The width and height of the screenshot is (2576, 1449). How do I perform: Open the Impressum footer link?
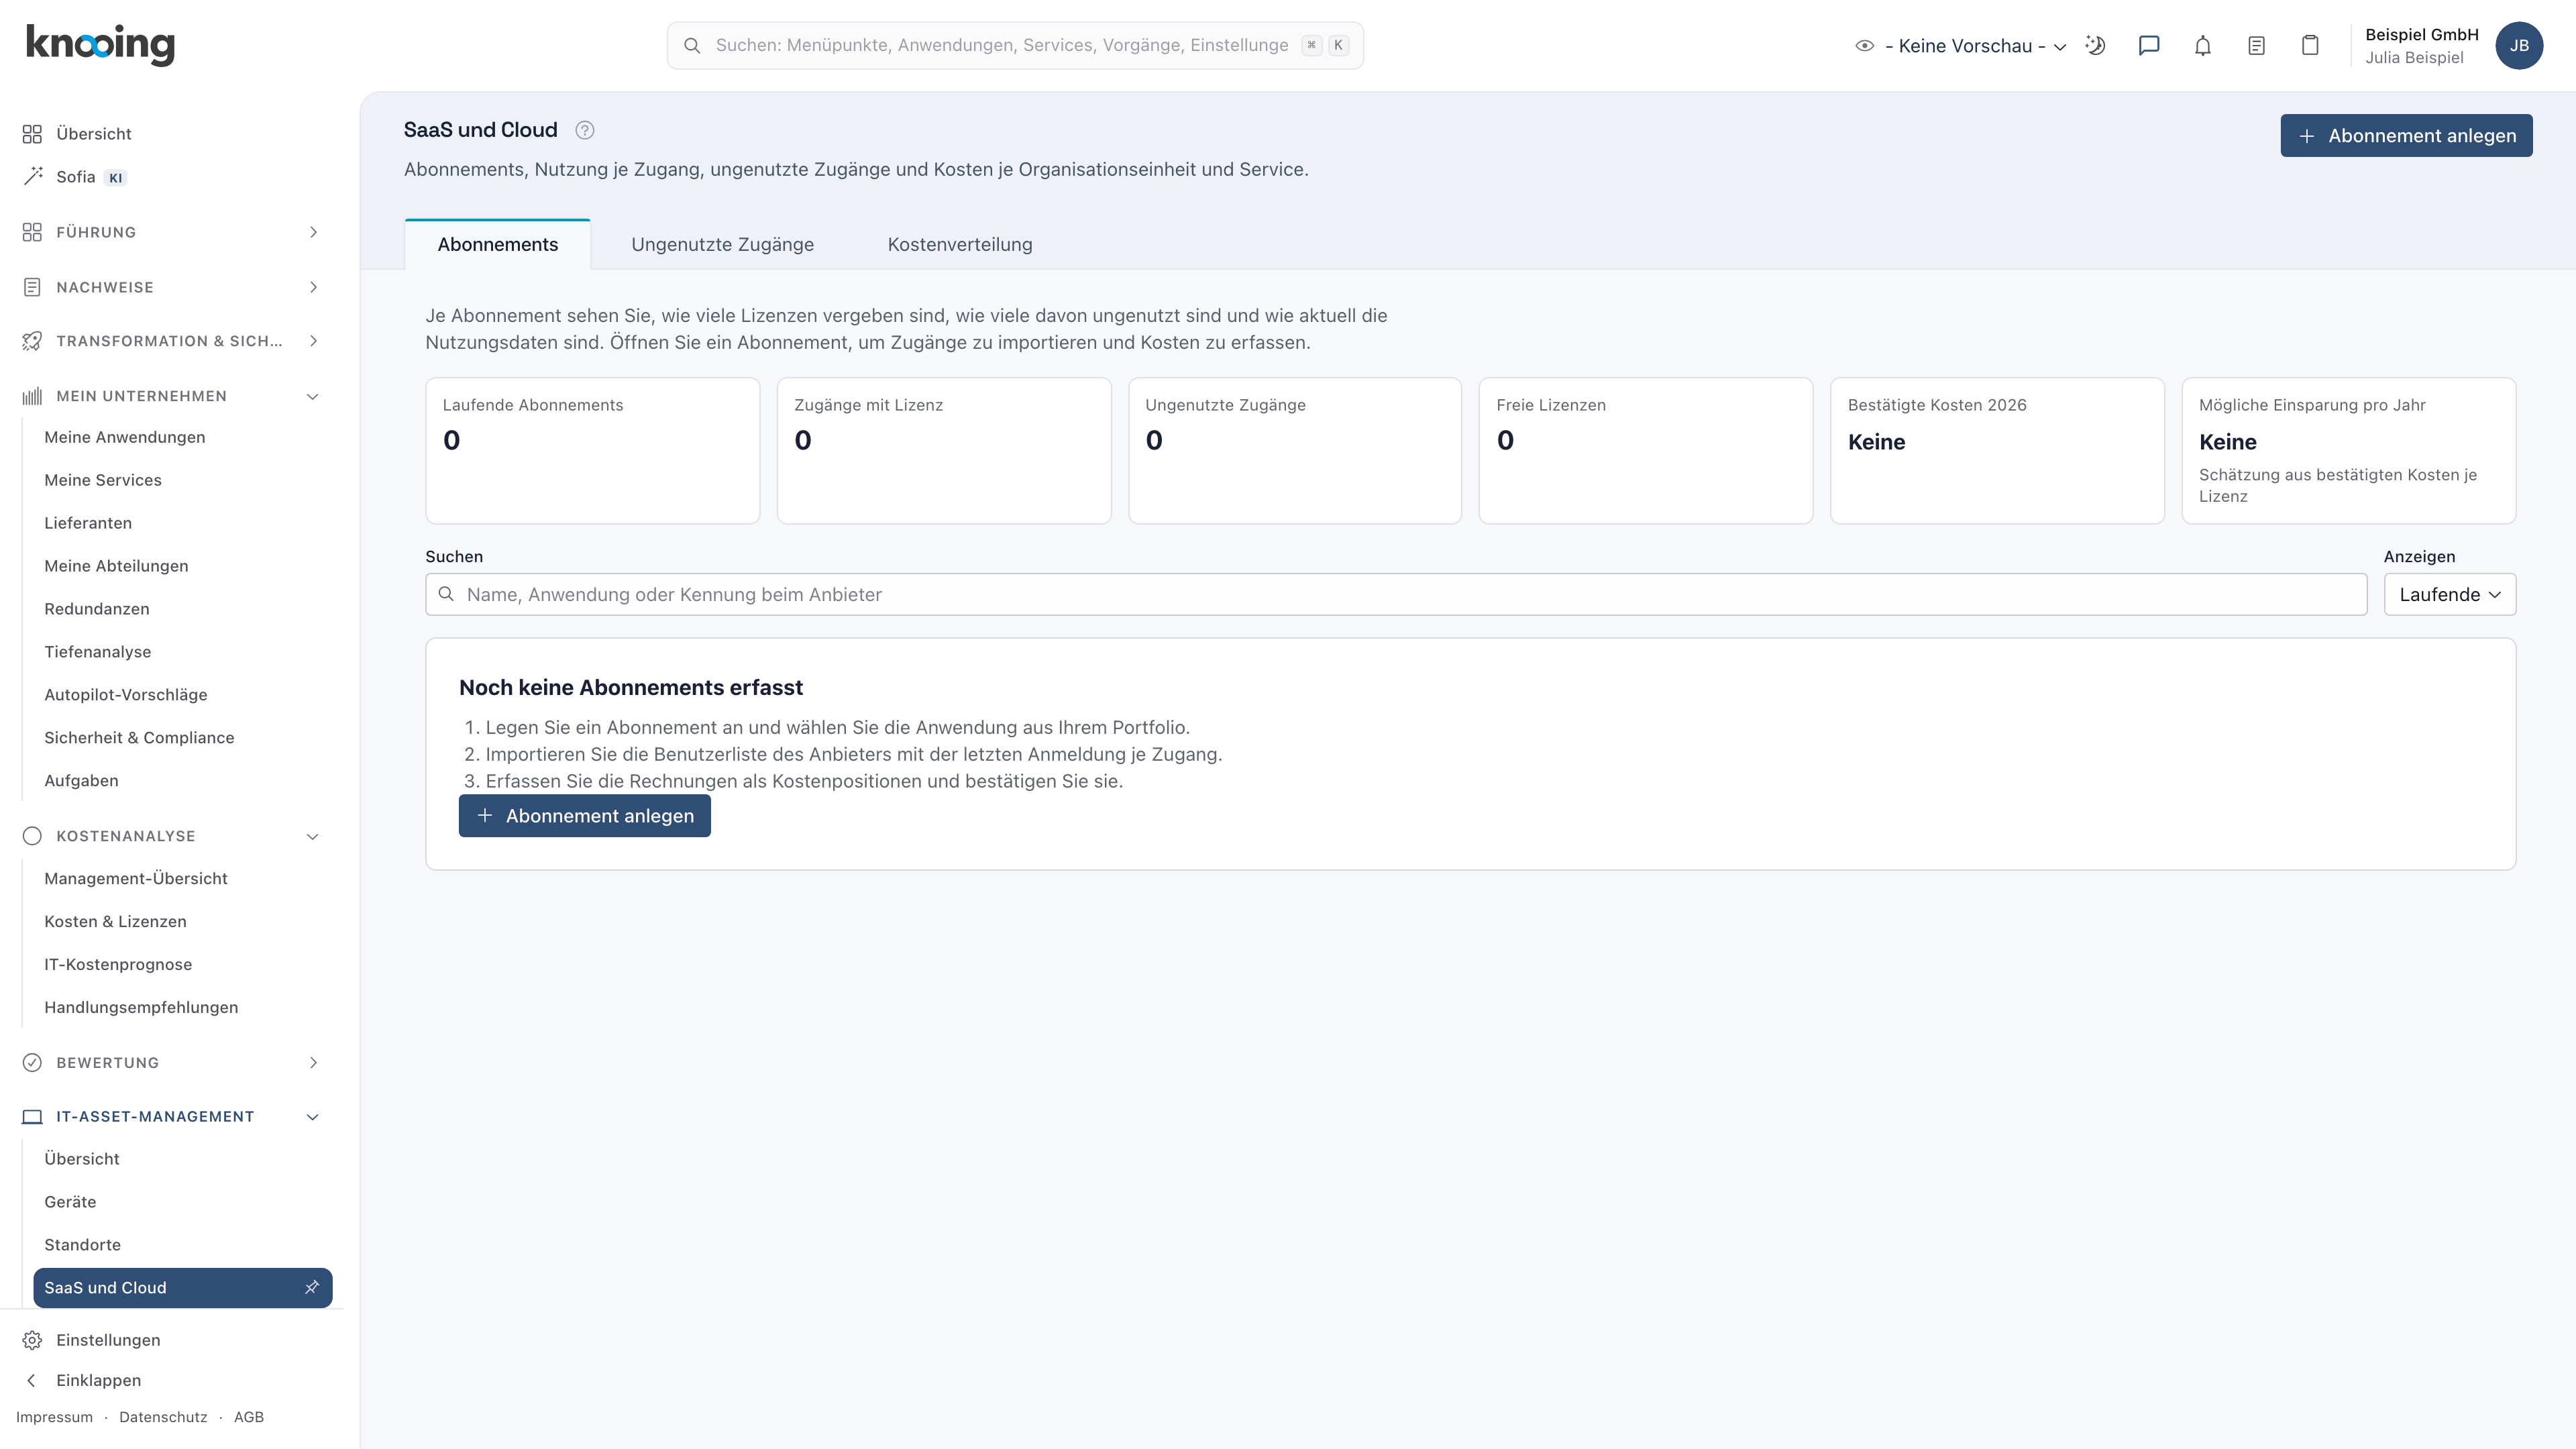(54, 1416)
